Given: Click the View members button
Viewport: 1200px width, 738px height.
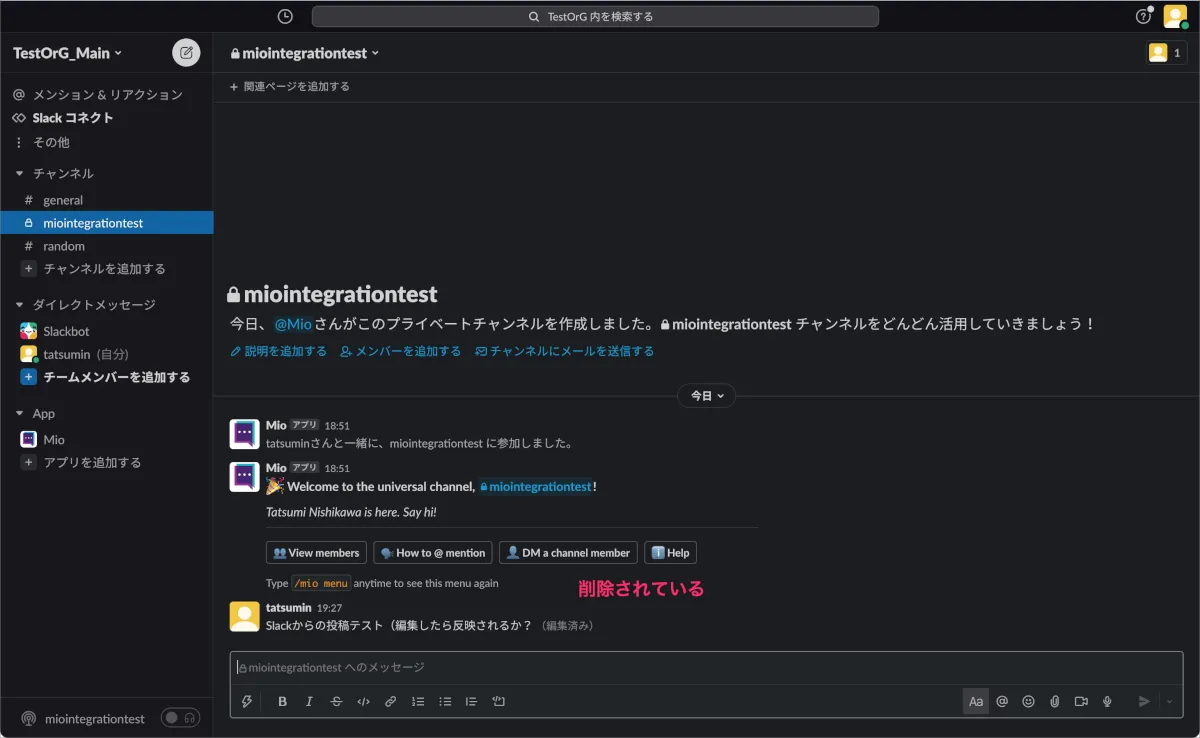Looking at the screenshot, I should [x=316, y=553].
